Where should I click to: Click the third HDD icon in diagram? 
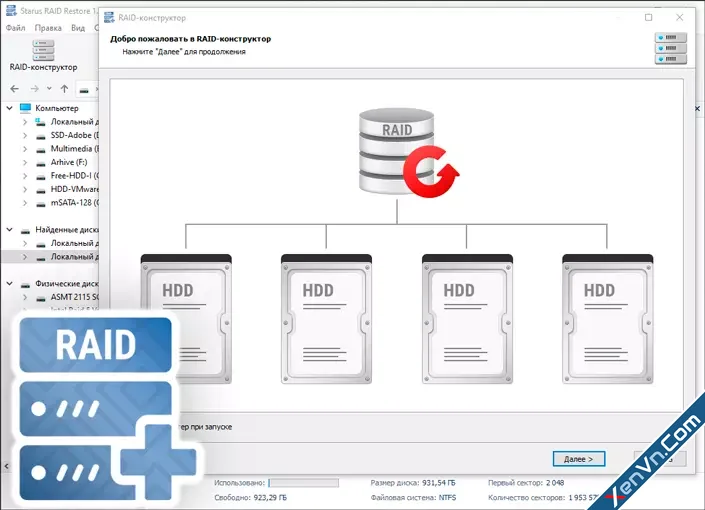(467, 318)
